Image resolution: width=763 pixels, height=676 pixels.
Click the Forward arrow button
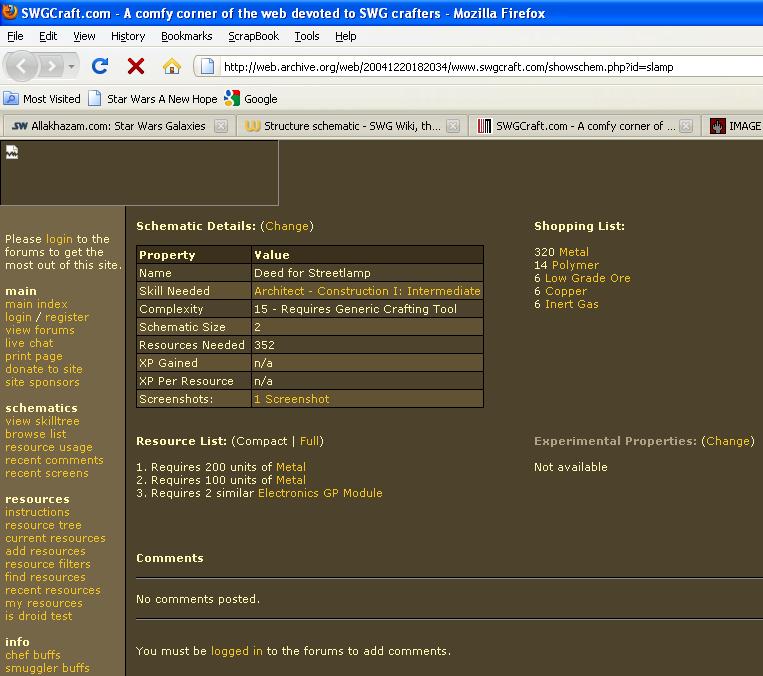tap(51, 66)
